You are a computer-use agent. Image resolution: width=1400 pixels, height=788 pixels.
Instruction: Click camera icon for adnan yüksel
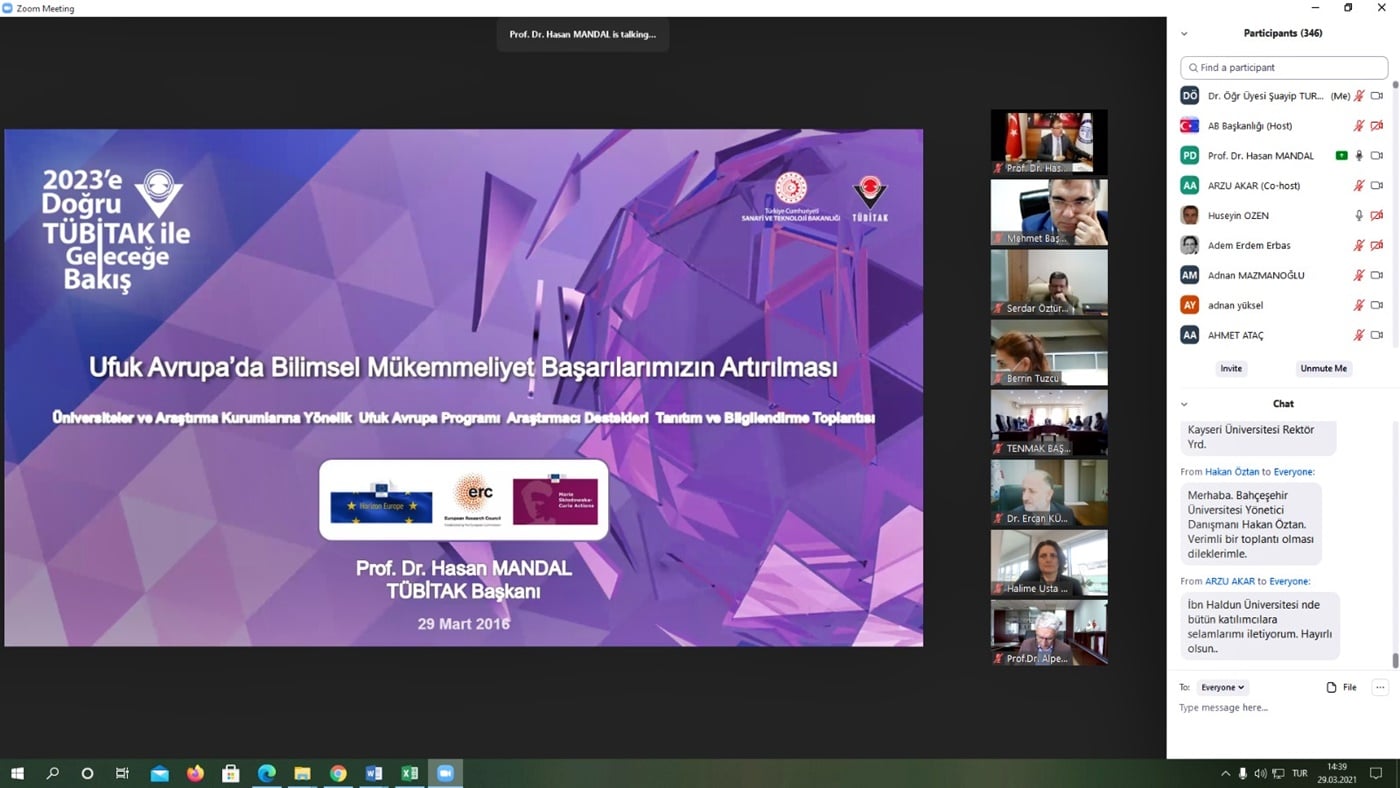[1377, 305]
